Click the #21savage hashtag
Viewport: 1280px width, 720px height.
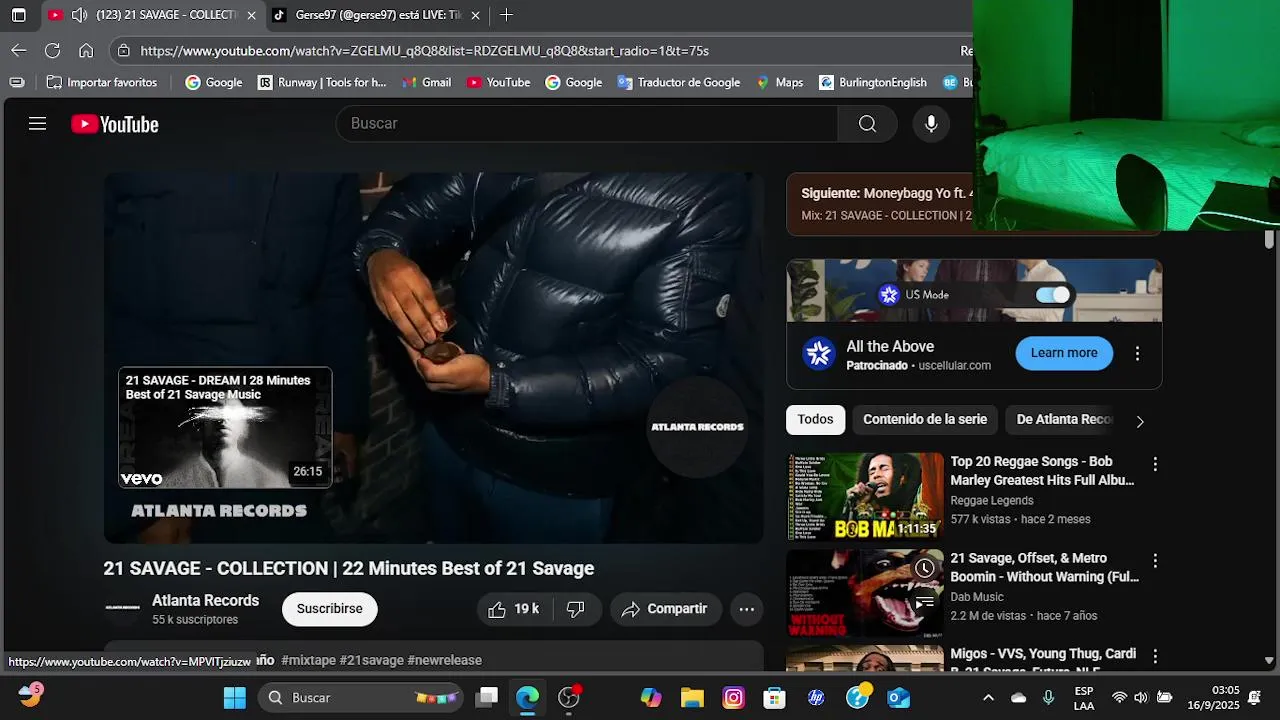point(371,660)
